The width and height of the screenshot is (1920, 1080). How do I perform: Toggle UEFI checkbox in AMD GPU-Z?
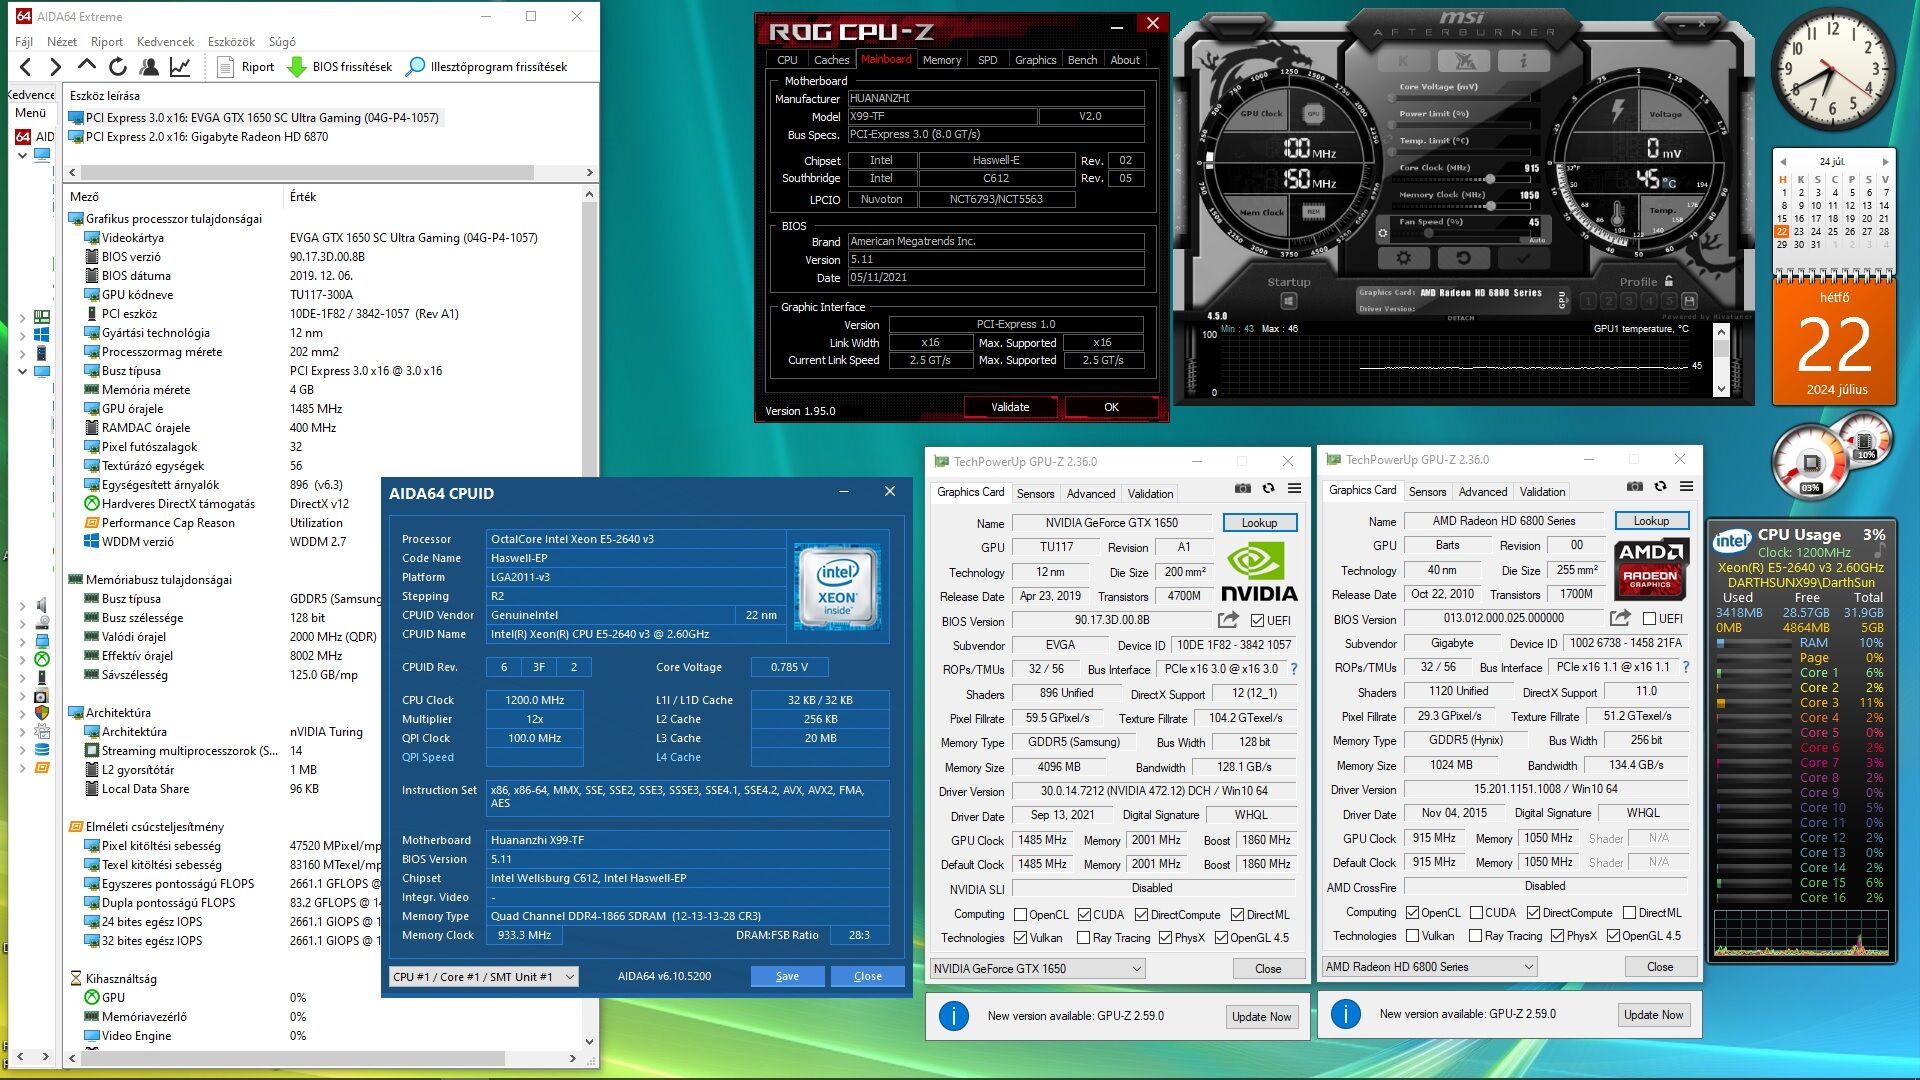click(x=1649, y=619)
